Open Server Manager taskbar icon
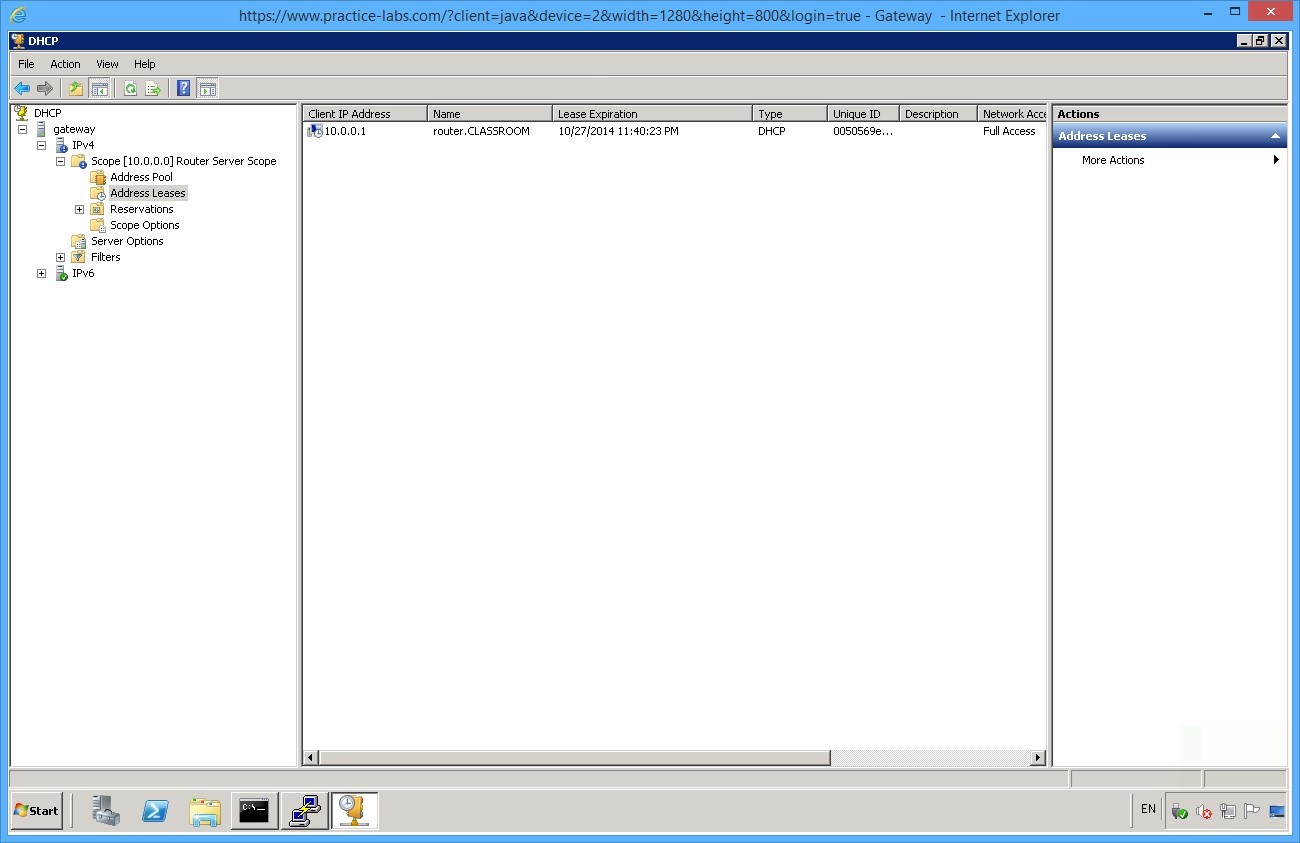1300x843 pixels. (x=106, y=811)
